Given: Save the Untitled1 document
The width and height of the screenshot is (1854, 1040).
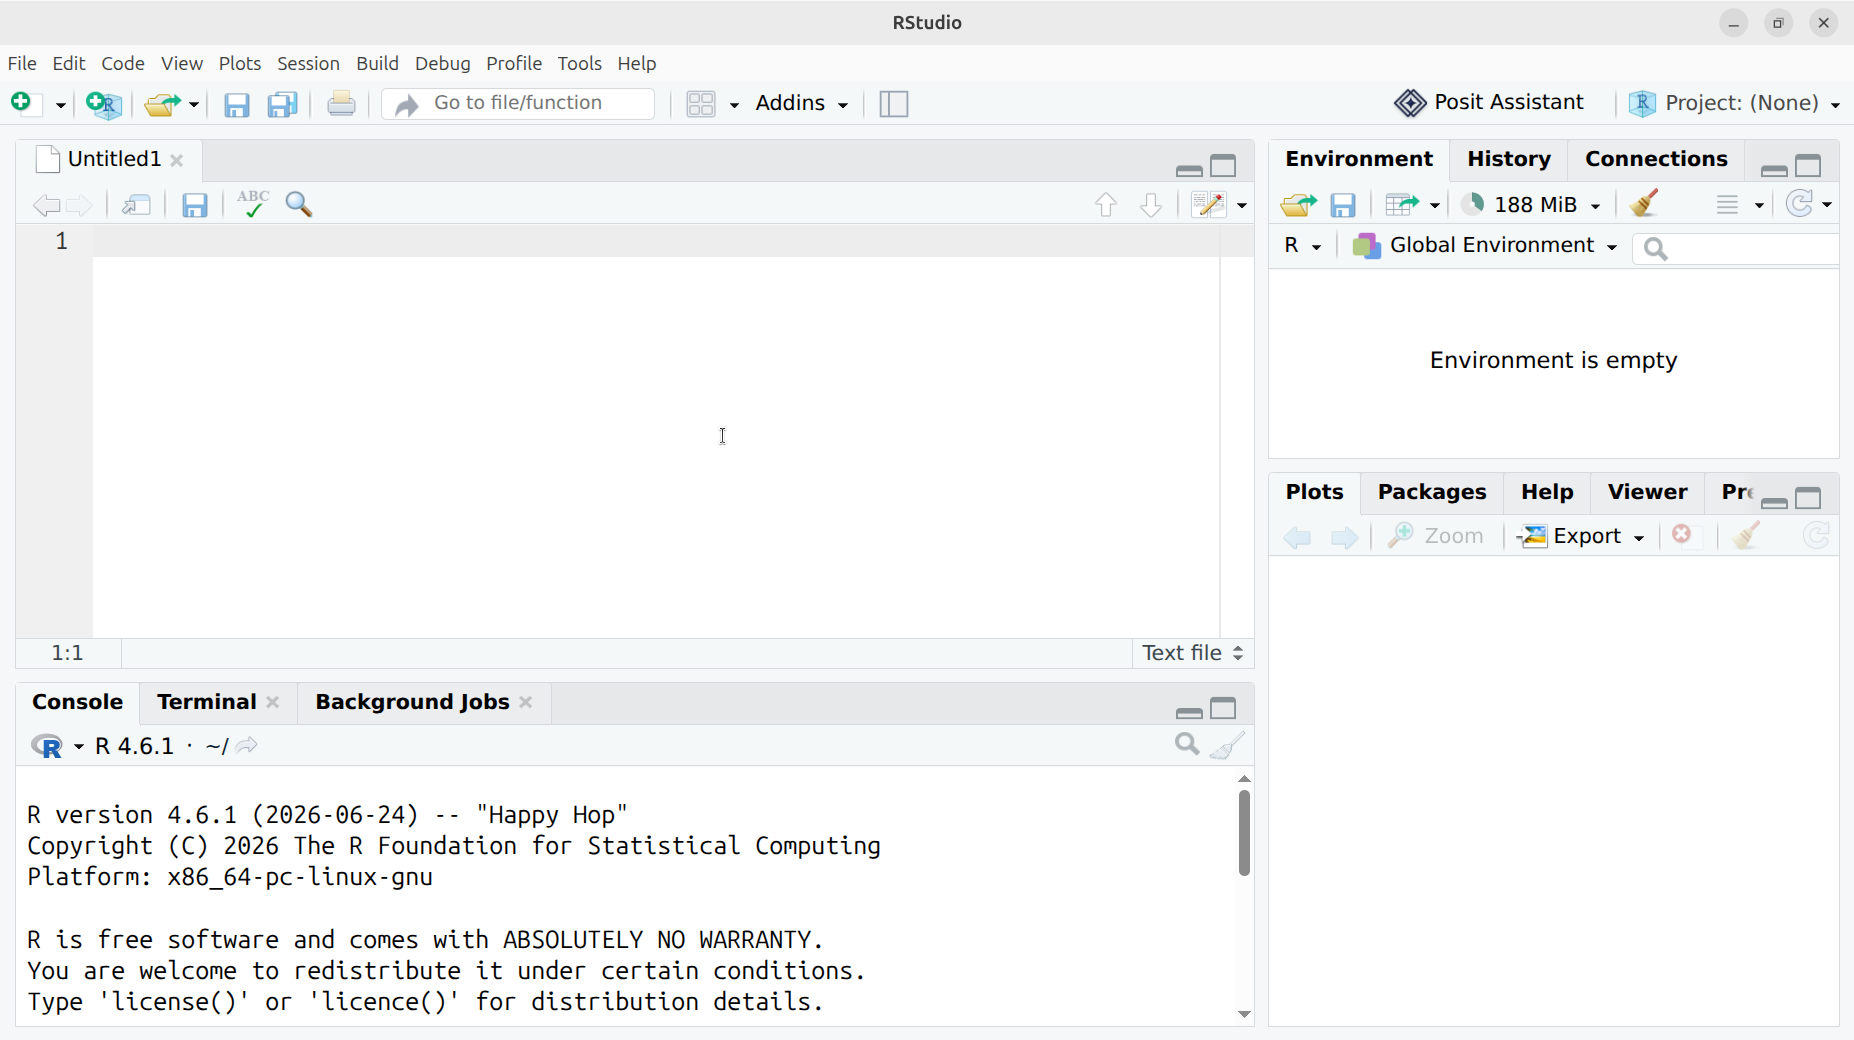Looking at the screenshot, I should point(194,205).
